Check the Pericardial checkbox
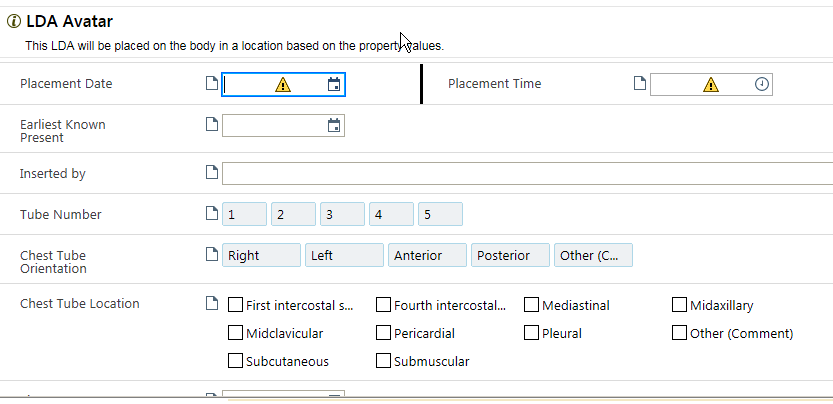 [383, 333]
